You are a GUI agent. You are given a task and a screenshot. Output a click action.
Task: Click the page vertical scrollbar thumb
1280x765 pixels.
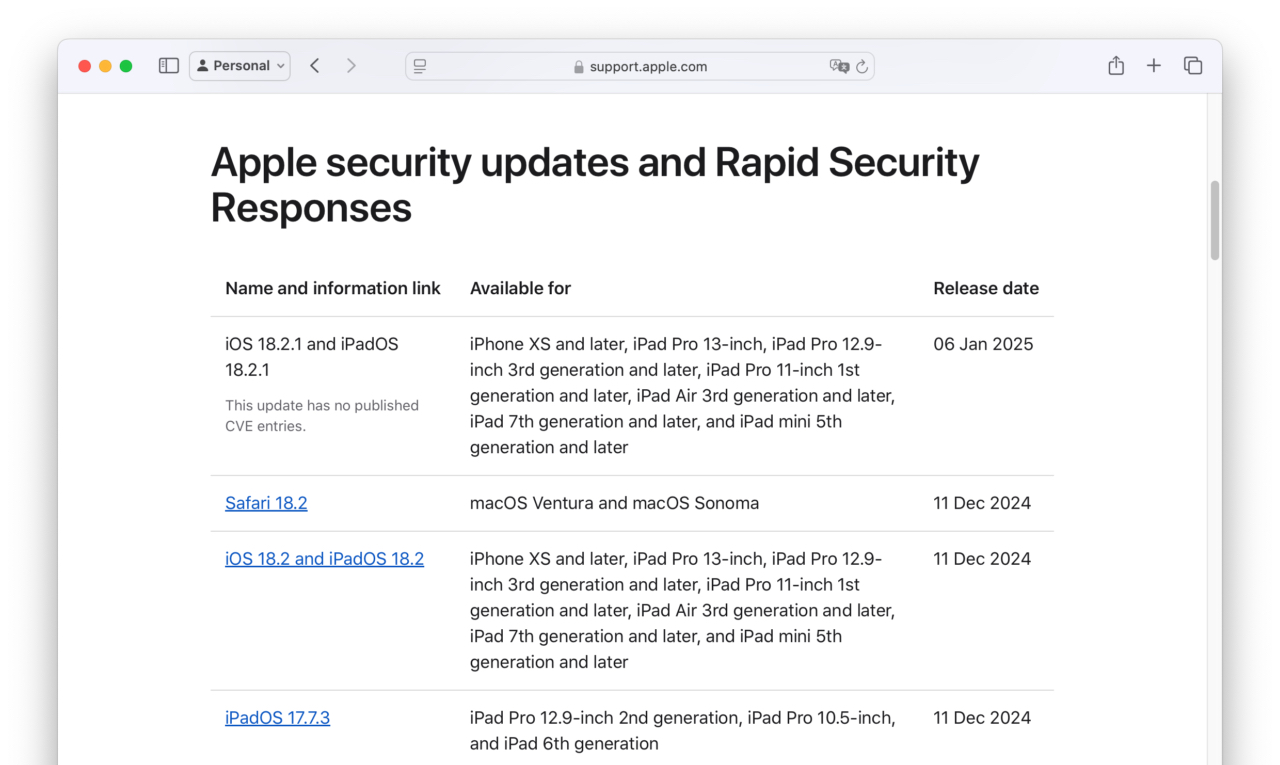coord(1215,220)
